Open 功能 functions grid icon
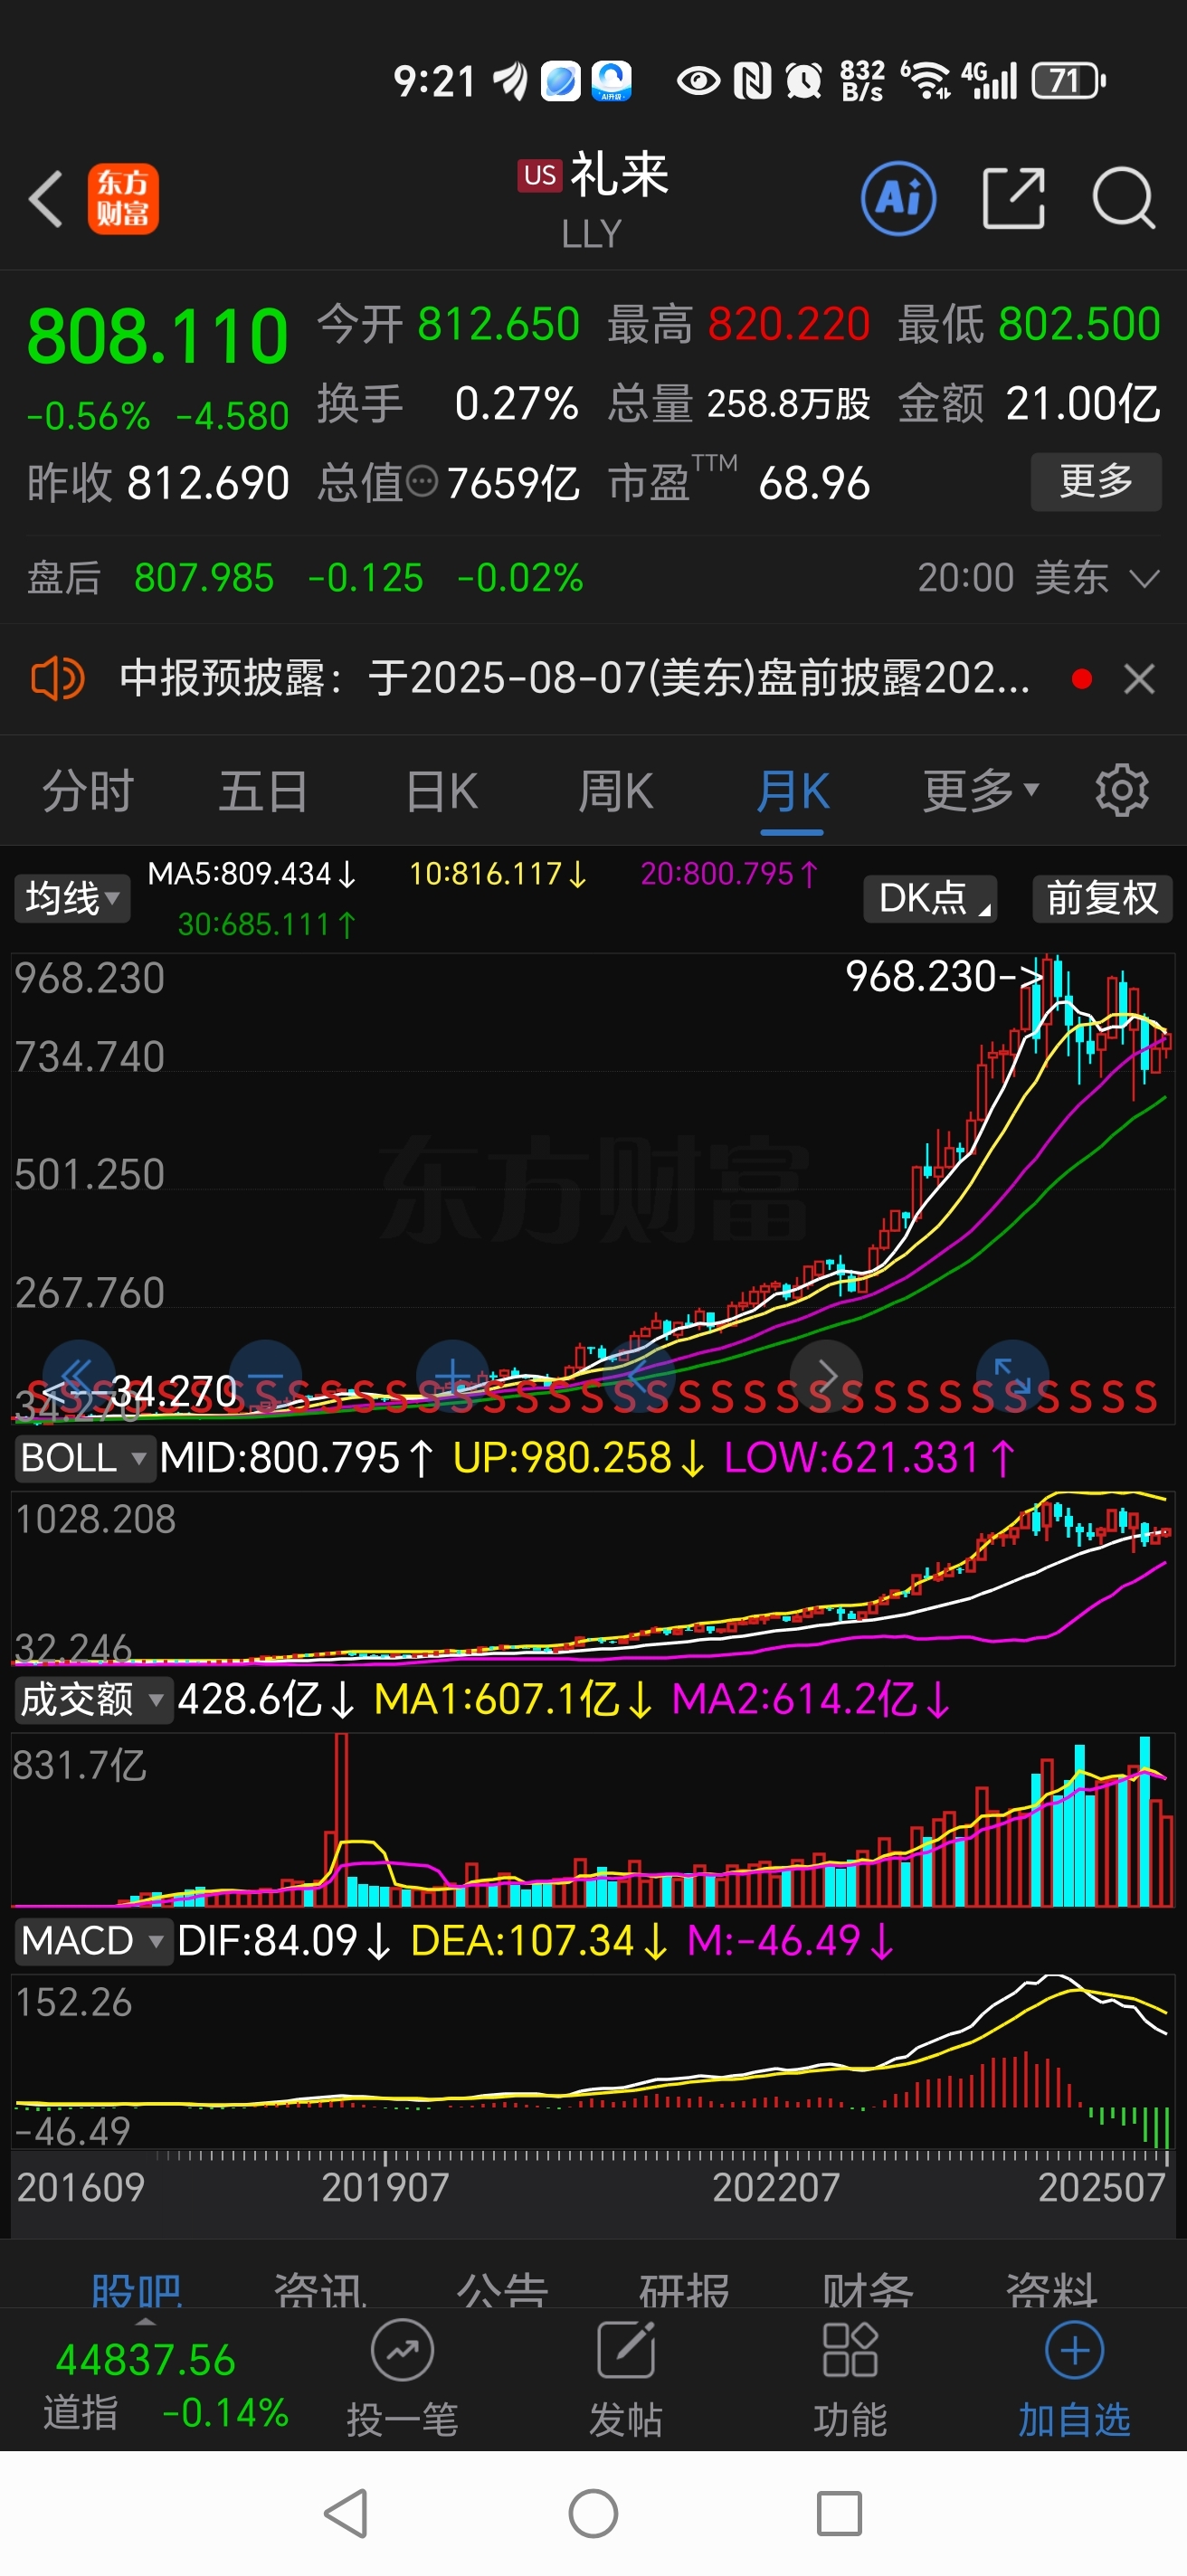Viewport: 1187px width, 2576px height. tap(850, 2350)
